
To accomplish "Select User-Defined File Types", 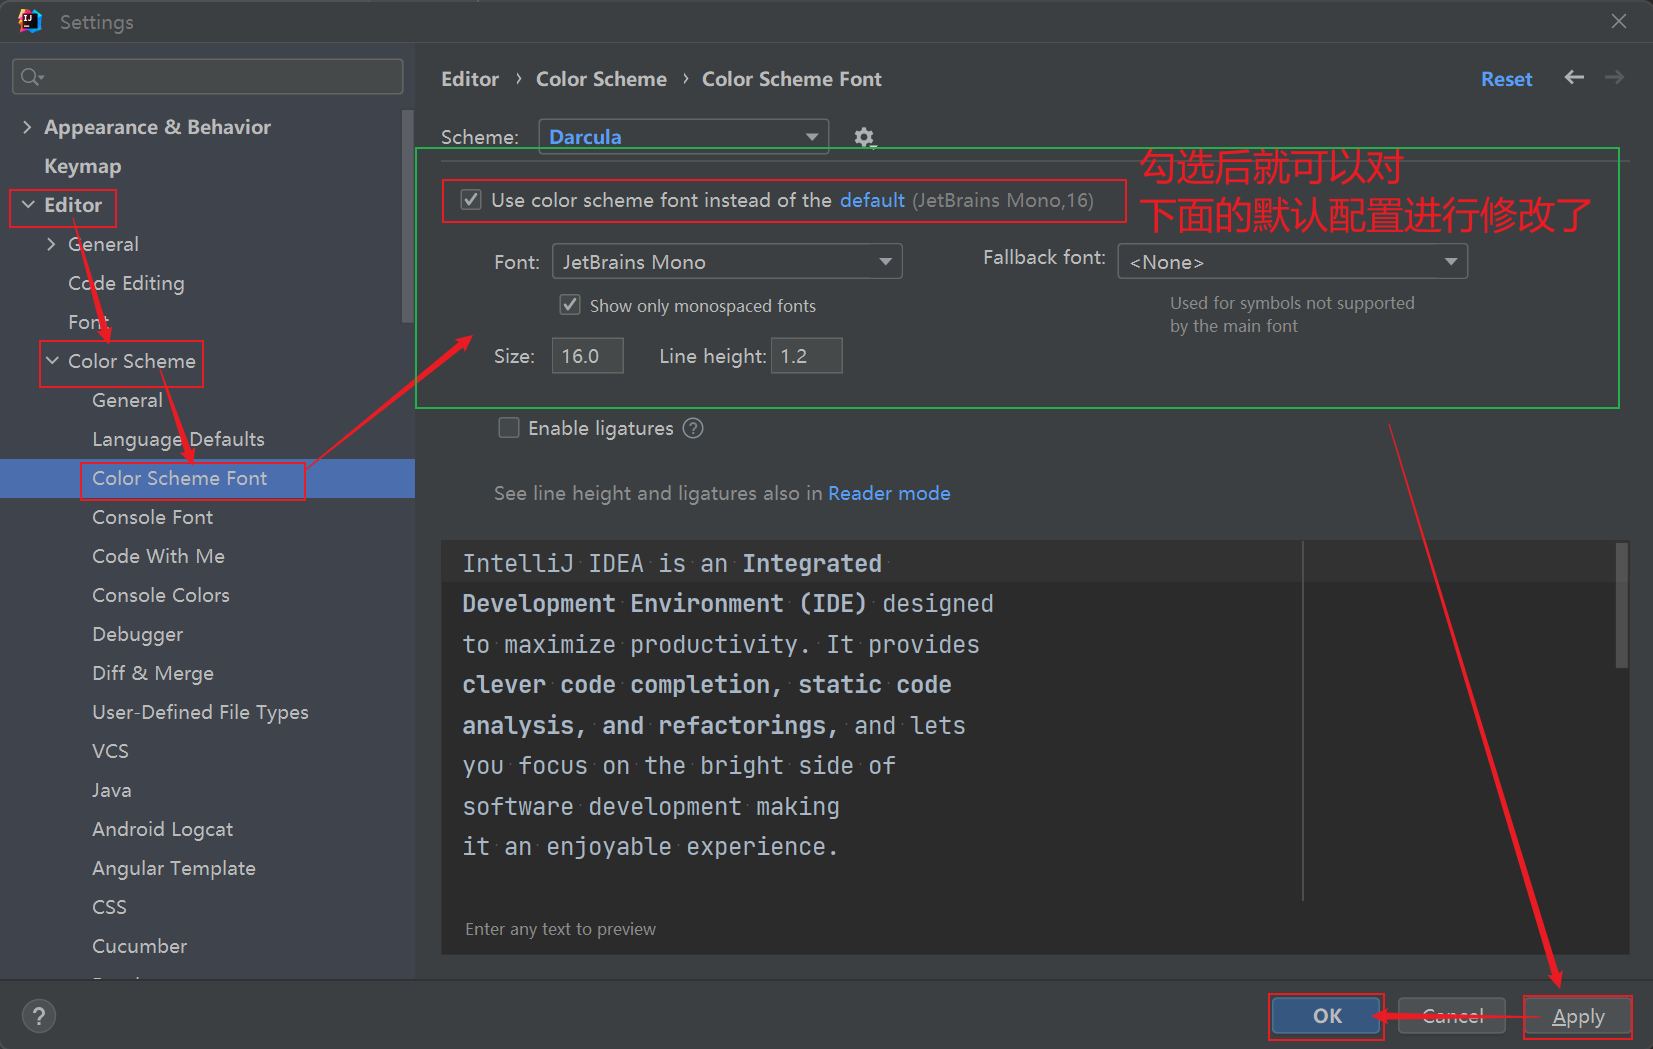I will (x=200, y=712).
